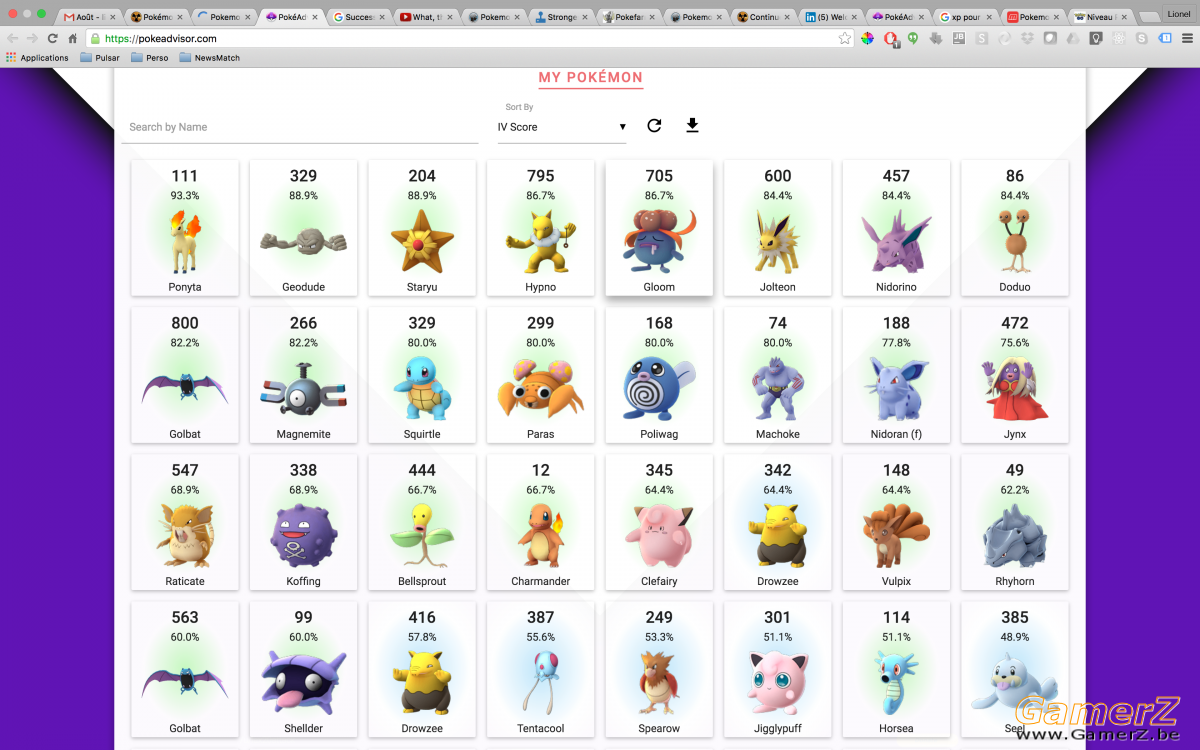The image size is (1200, 750).
Task: Close the Gmail Août tab
Action: tap(114, 17)
